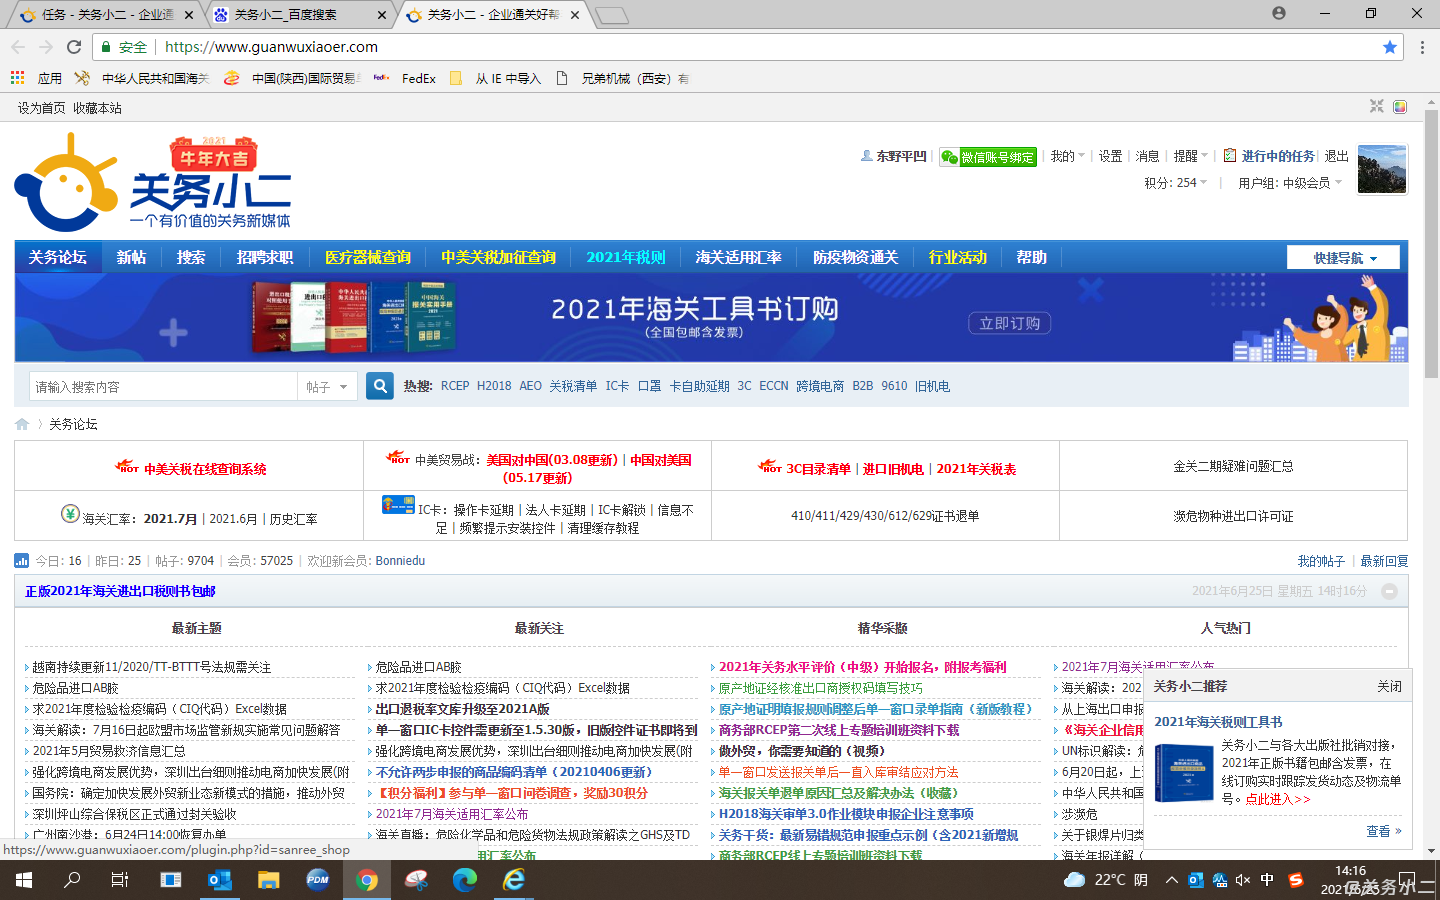Click the weather cloud icon in the system tray
The height and width of the screenshot is (900, 1440).
(1075, 880)
